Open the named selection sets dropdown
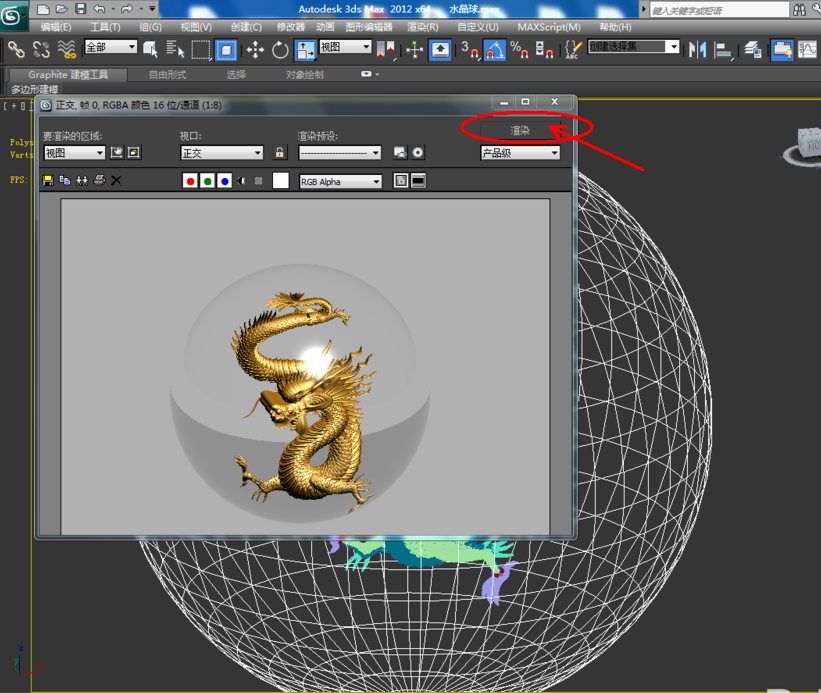This screenshot has width=821, height=693. [x=634, y=47]
